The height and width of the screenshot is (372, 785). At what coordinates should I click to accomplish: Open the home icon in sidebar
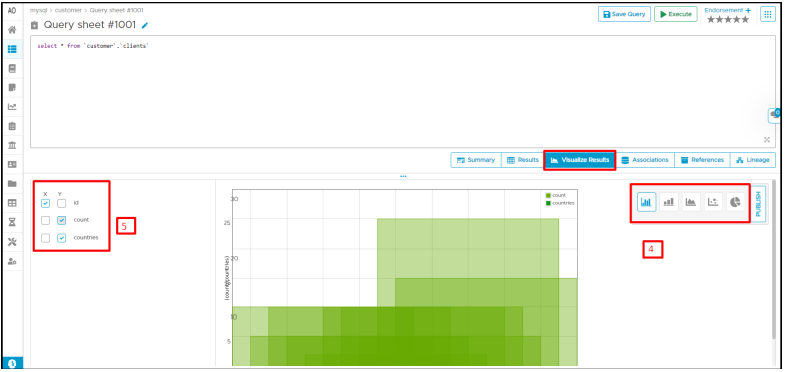[x=12, y=30]
